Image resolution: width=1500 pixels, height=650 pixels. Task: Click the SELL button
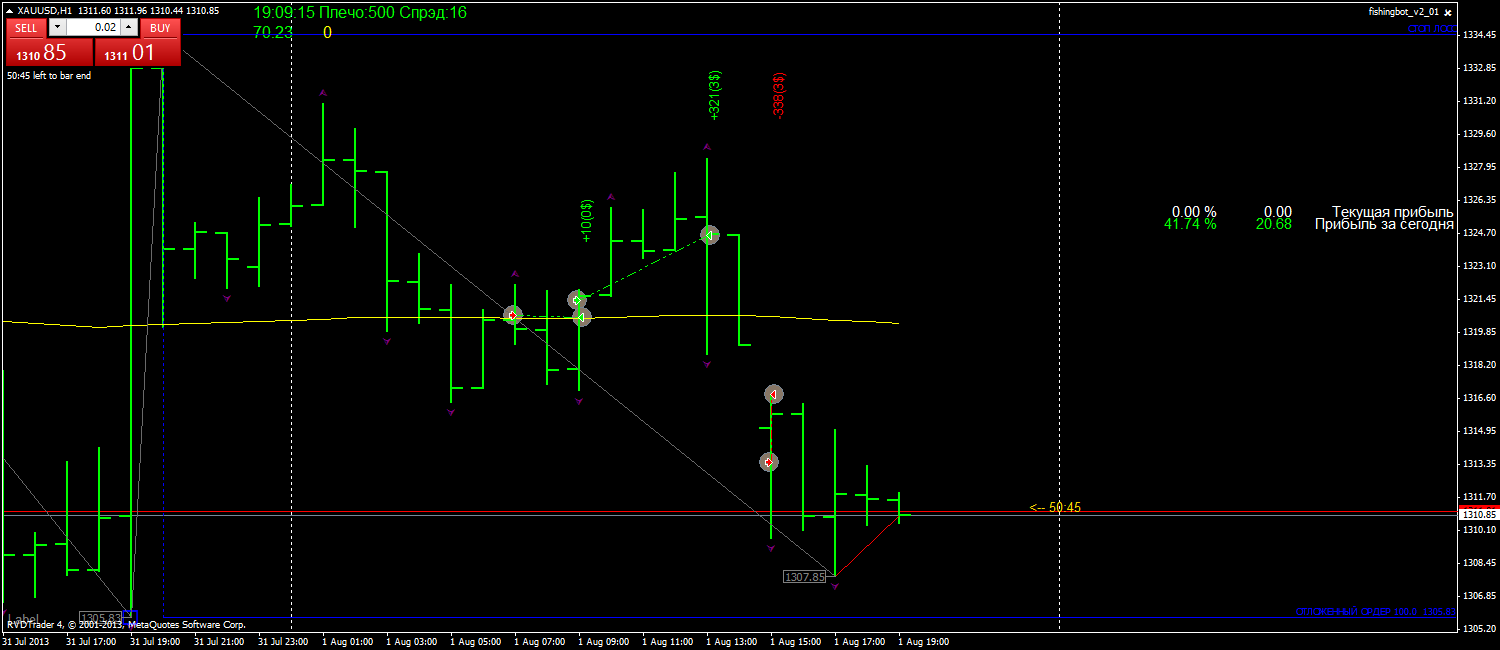[26, 28]
